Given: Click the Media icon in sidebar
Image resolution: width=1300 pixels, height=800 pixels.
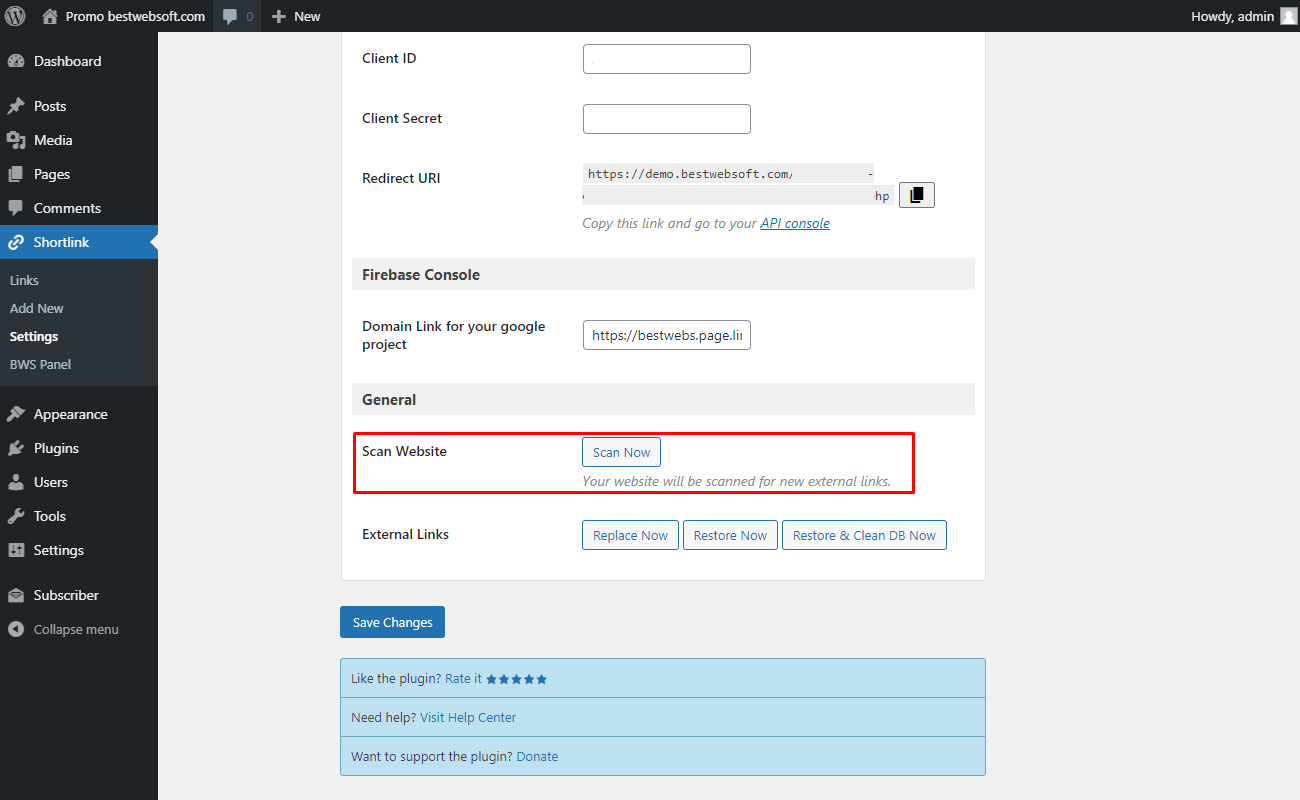Looking at the screenshot, I should (x=16, y=140).
